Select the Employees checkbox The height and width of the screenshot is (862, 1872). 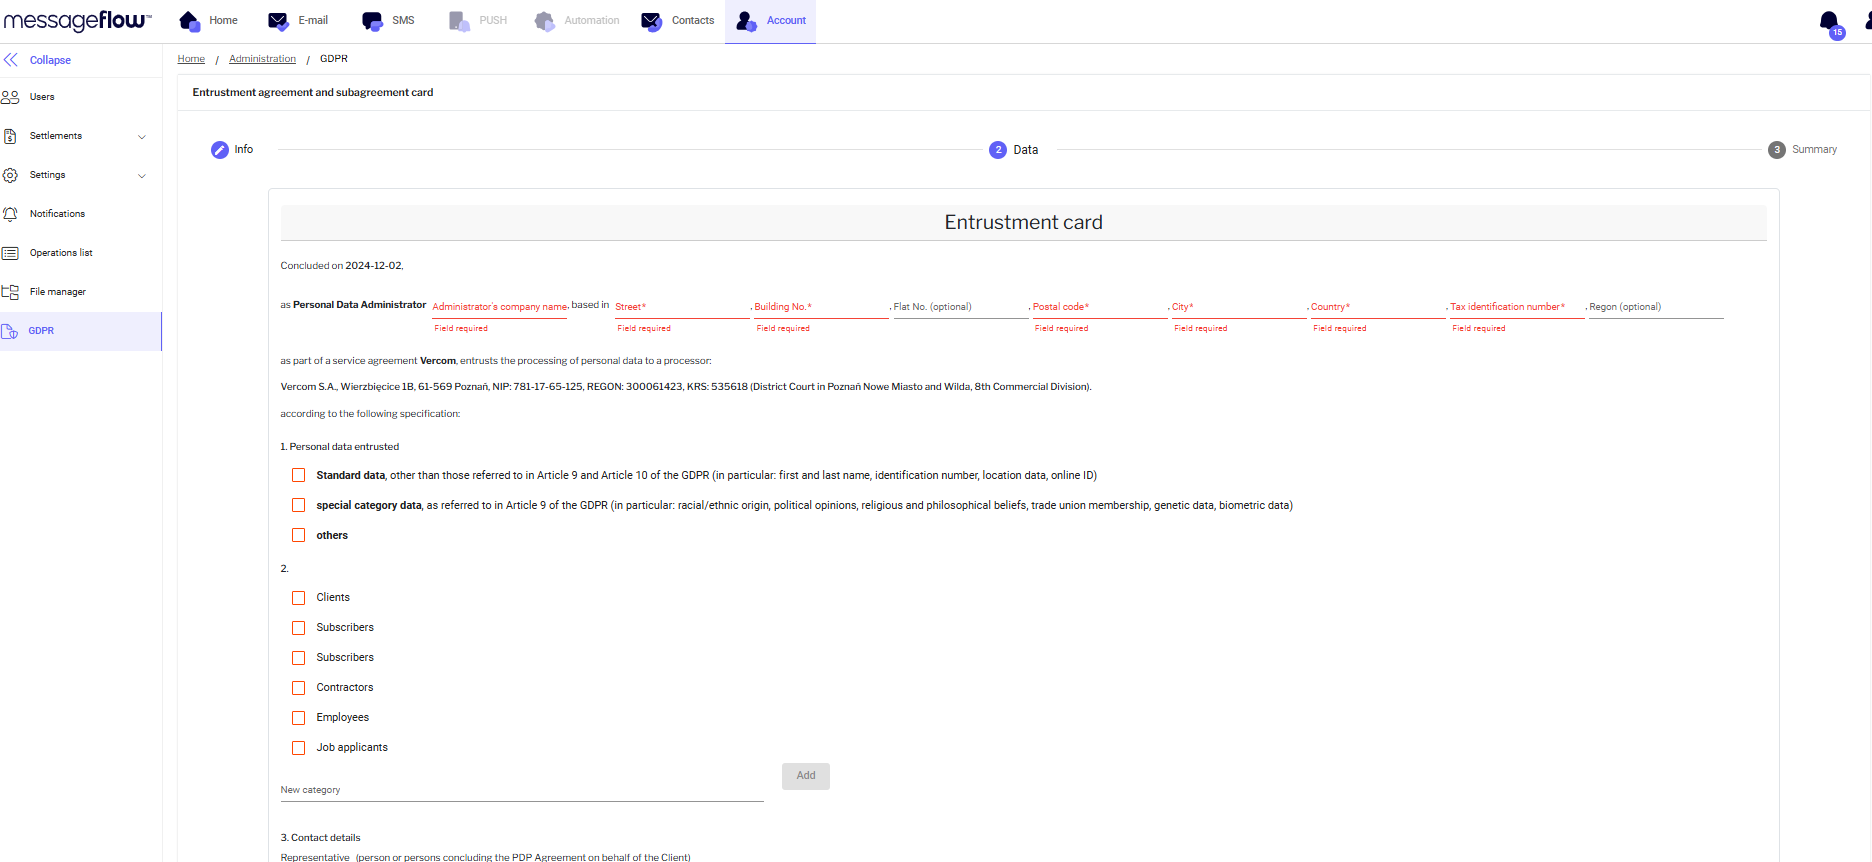[298, 718]
